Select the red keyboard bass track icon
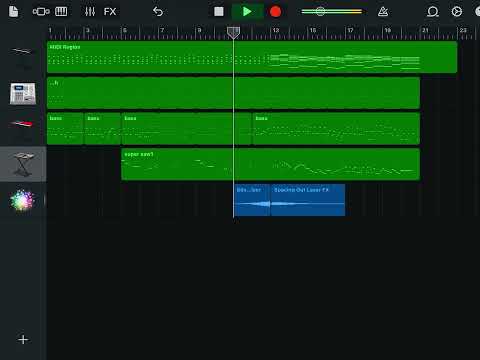 [x=22, y=123]
